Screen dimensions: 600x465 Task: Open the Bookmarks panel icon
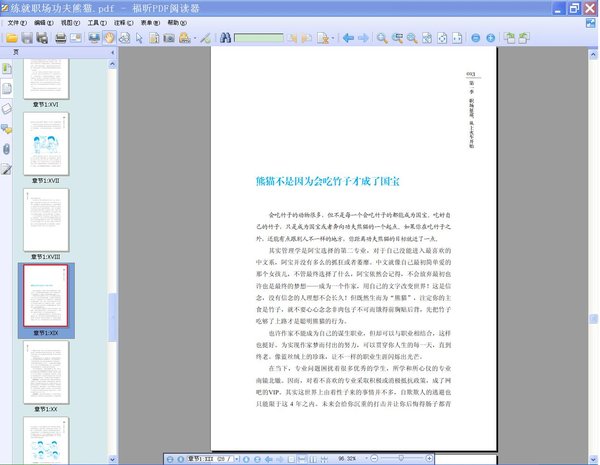[x=7, y=69]
